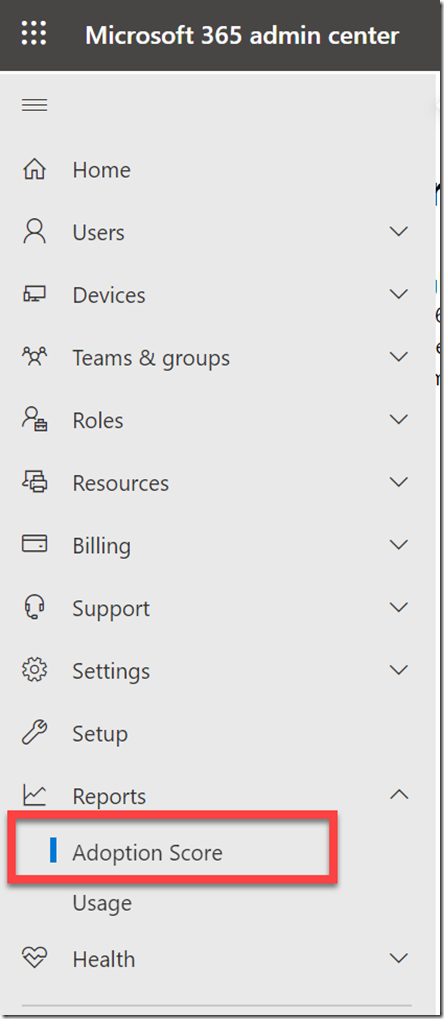Expand the Teams & groups chevron
444x1019 pixels.
[398, 357]
